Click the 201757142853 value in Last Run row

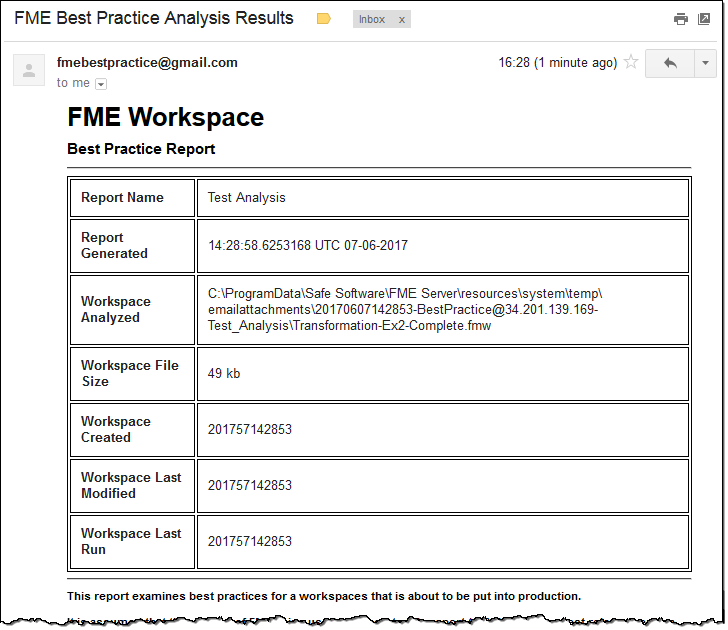[250, 541]
